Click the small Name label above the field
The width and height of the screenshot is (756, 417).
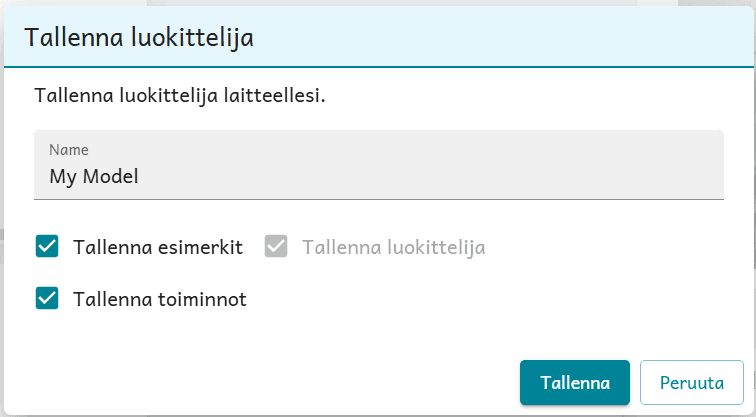point(69,150)
